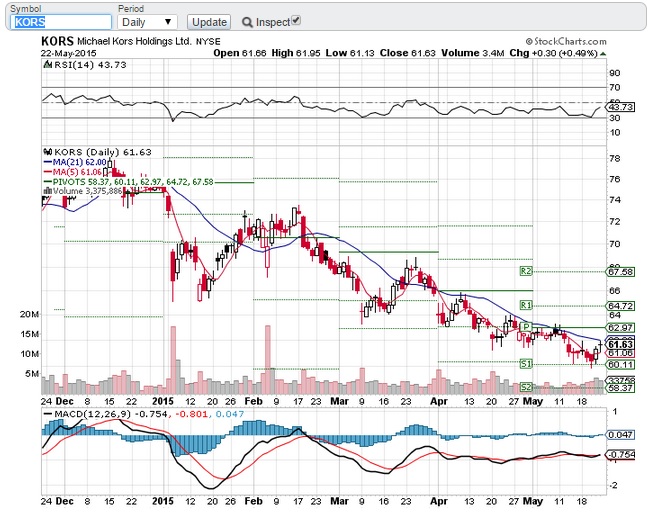Click the RSI 43.73 value tag
652x512 pixels.
[620, 107]
